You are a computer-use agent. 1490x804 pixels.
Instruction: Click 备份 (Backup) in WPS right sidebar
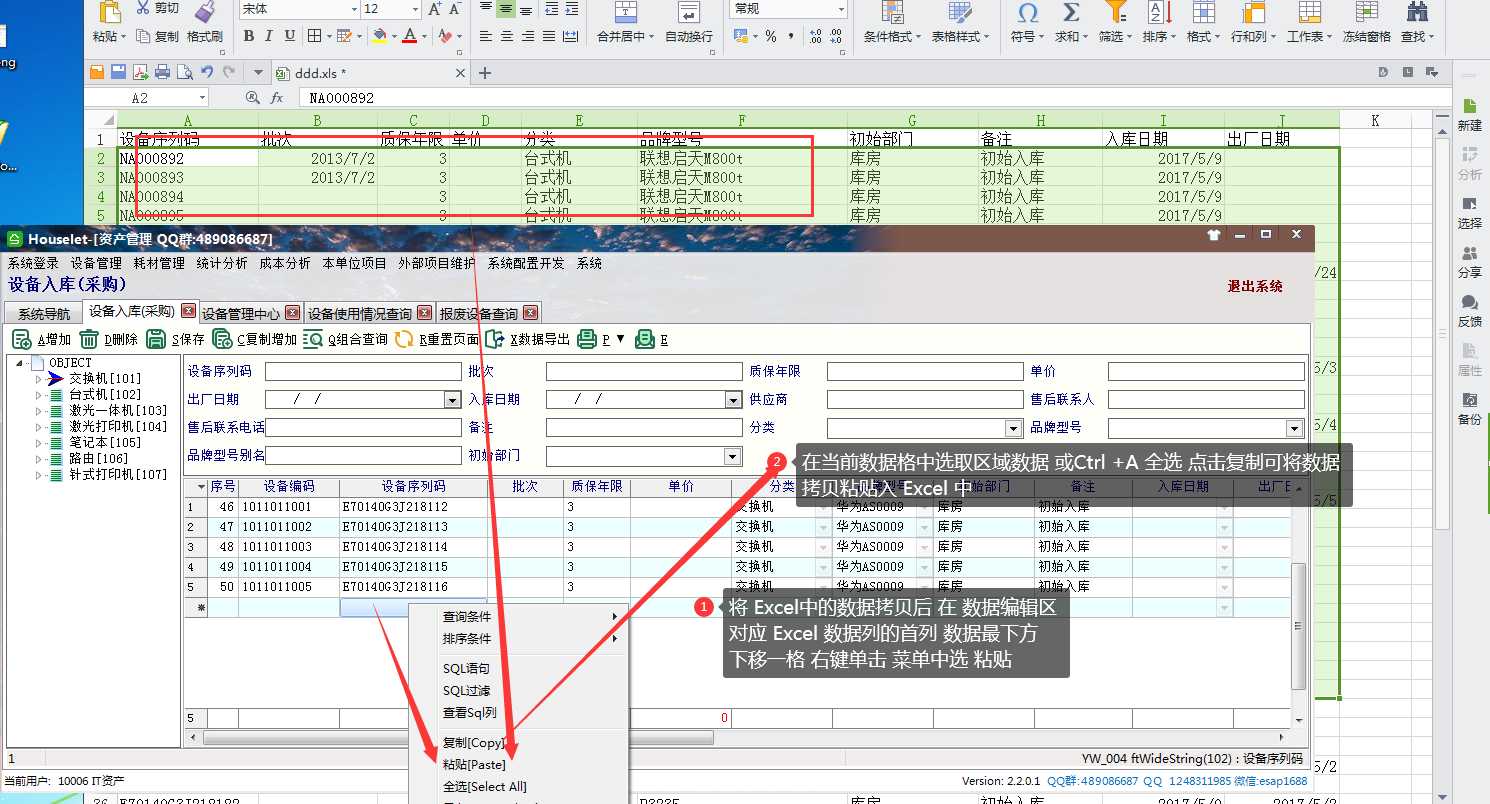(1469, 408)
